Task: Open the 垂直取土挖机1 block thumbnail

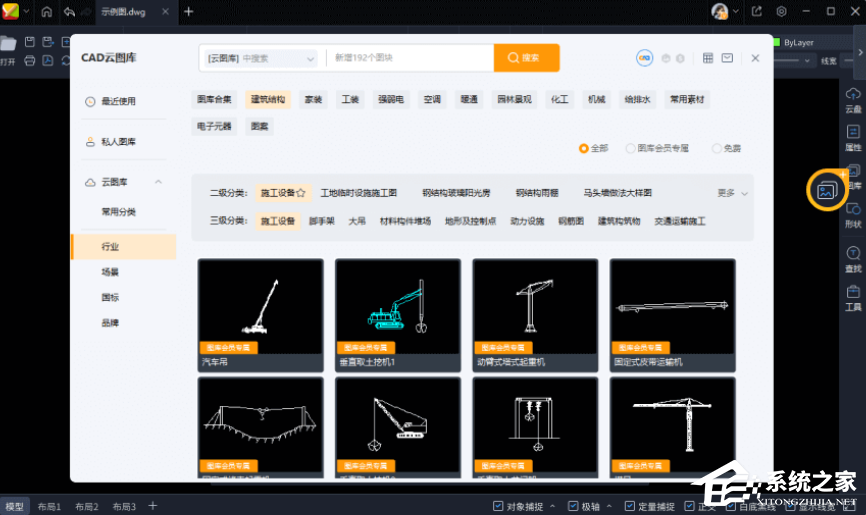Action: click(x=398, y=315)
